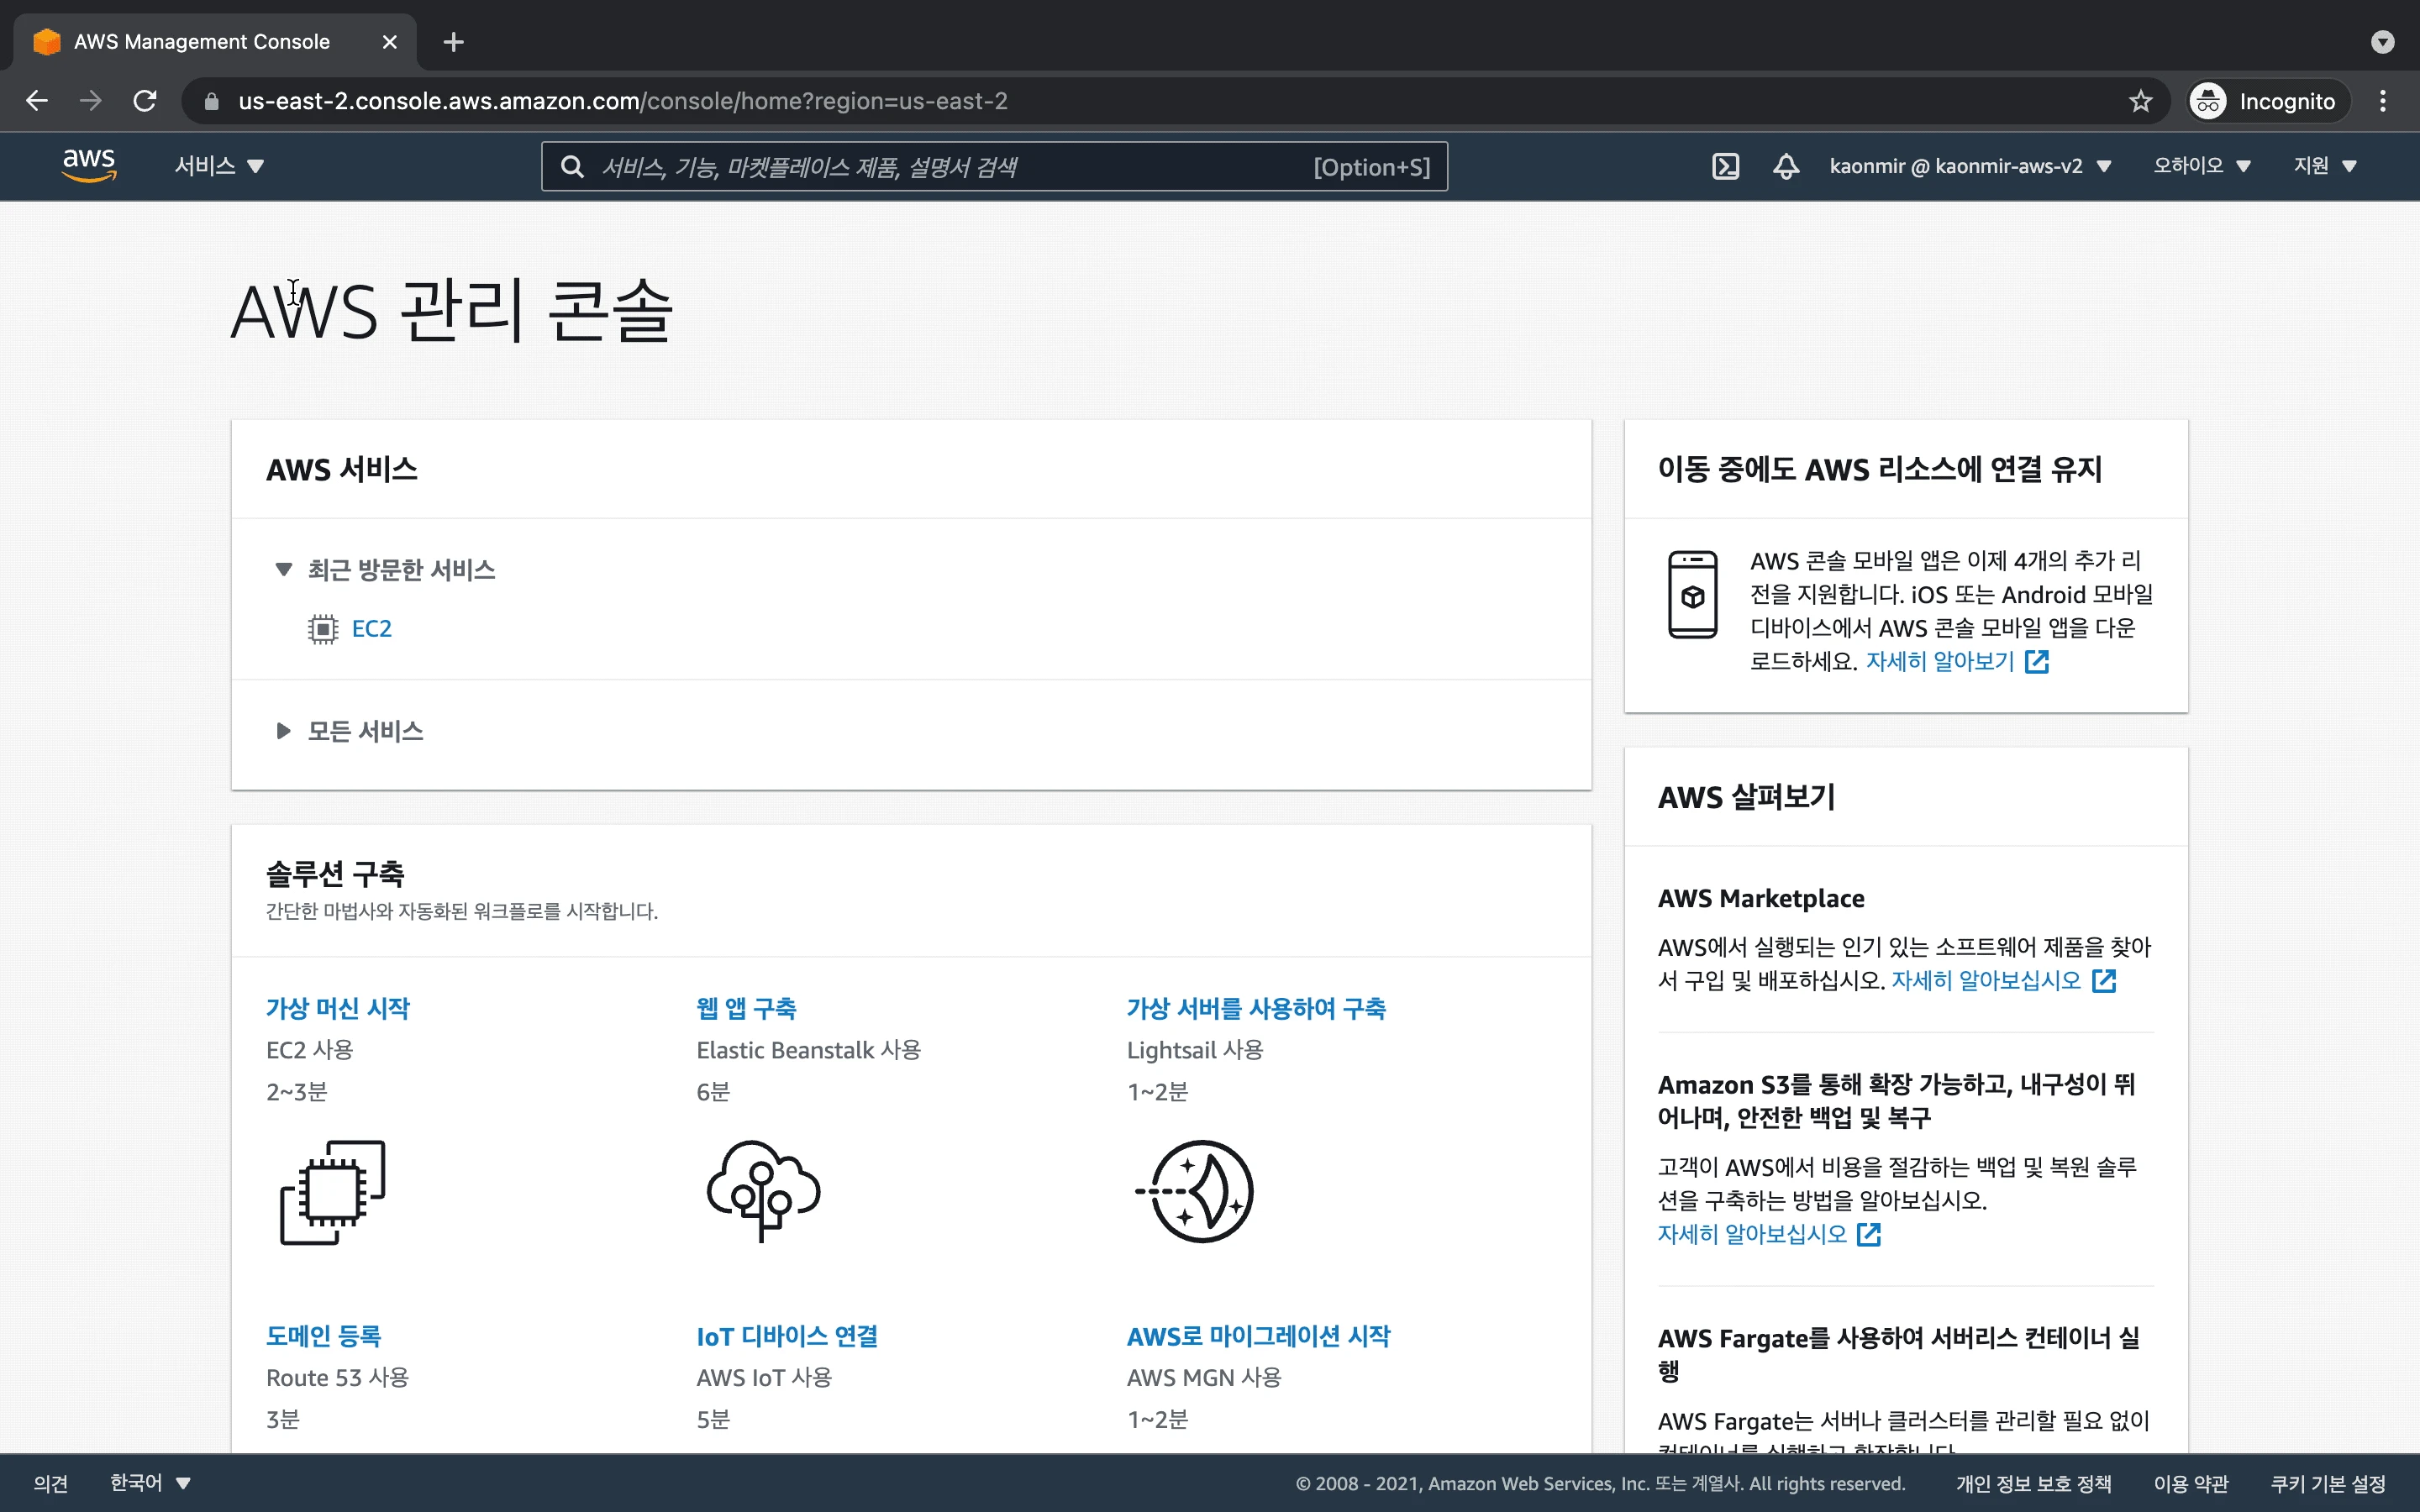Click 자세히 알아보기 in the mobile app card

coord(1940,662)
